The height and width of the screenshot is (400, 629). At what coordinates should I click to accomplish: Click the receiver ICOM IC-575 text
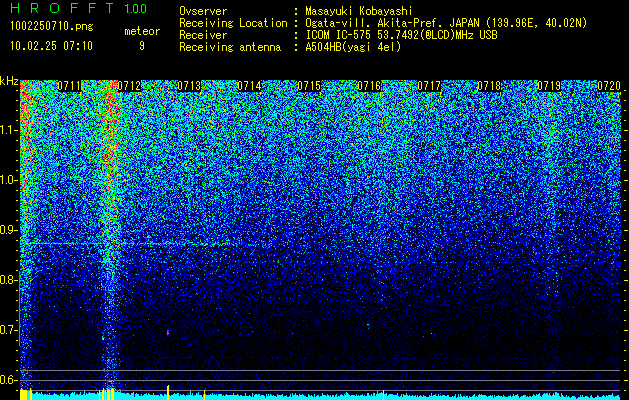click(340, 35)
